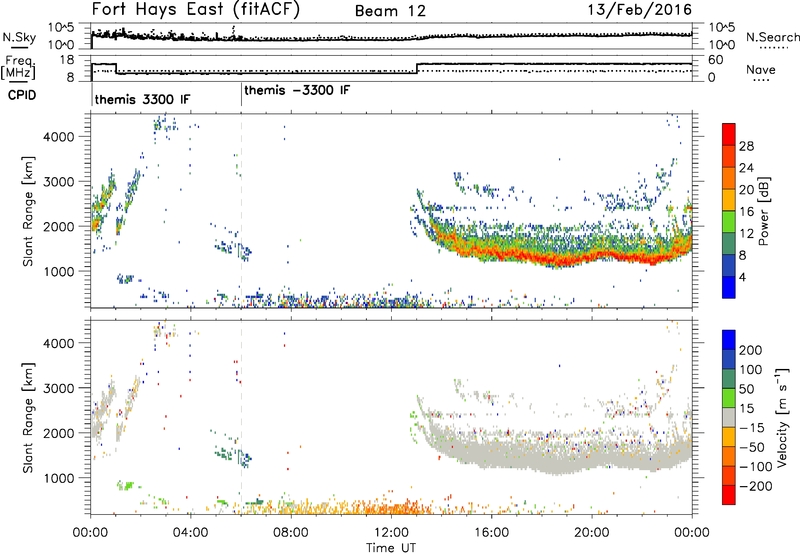Select the 'N.Search' legend label
This screenshot has height=554, width=800.
pyautogui.click(x=772, y=37)
